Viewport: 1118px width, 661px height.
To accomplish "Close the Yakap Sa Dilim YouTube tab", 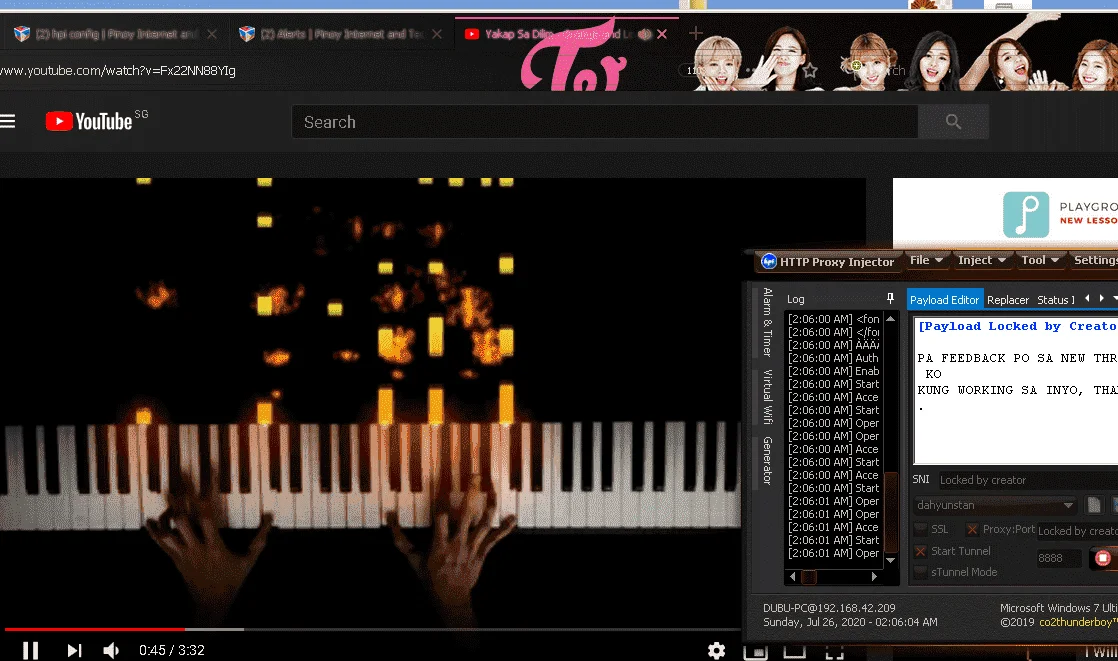I will (662, 34).
